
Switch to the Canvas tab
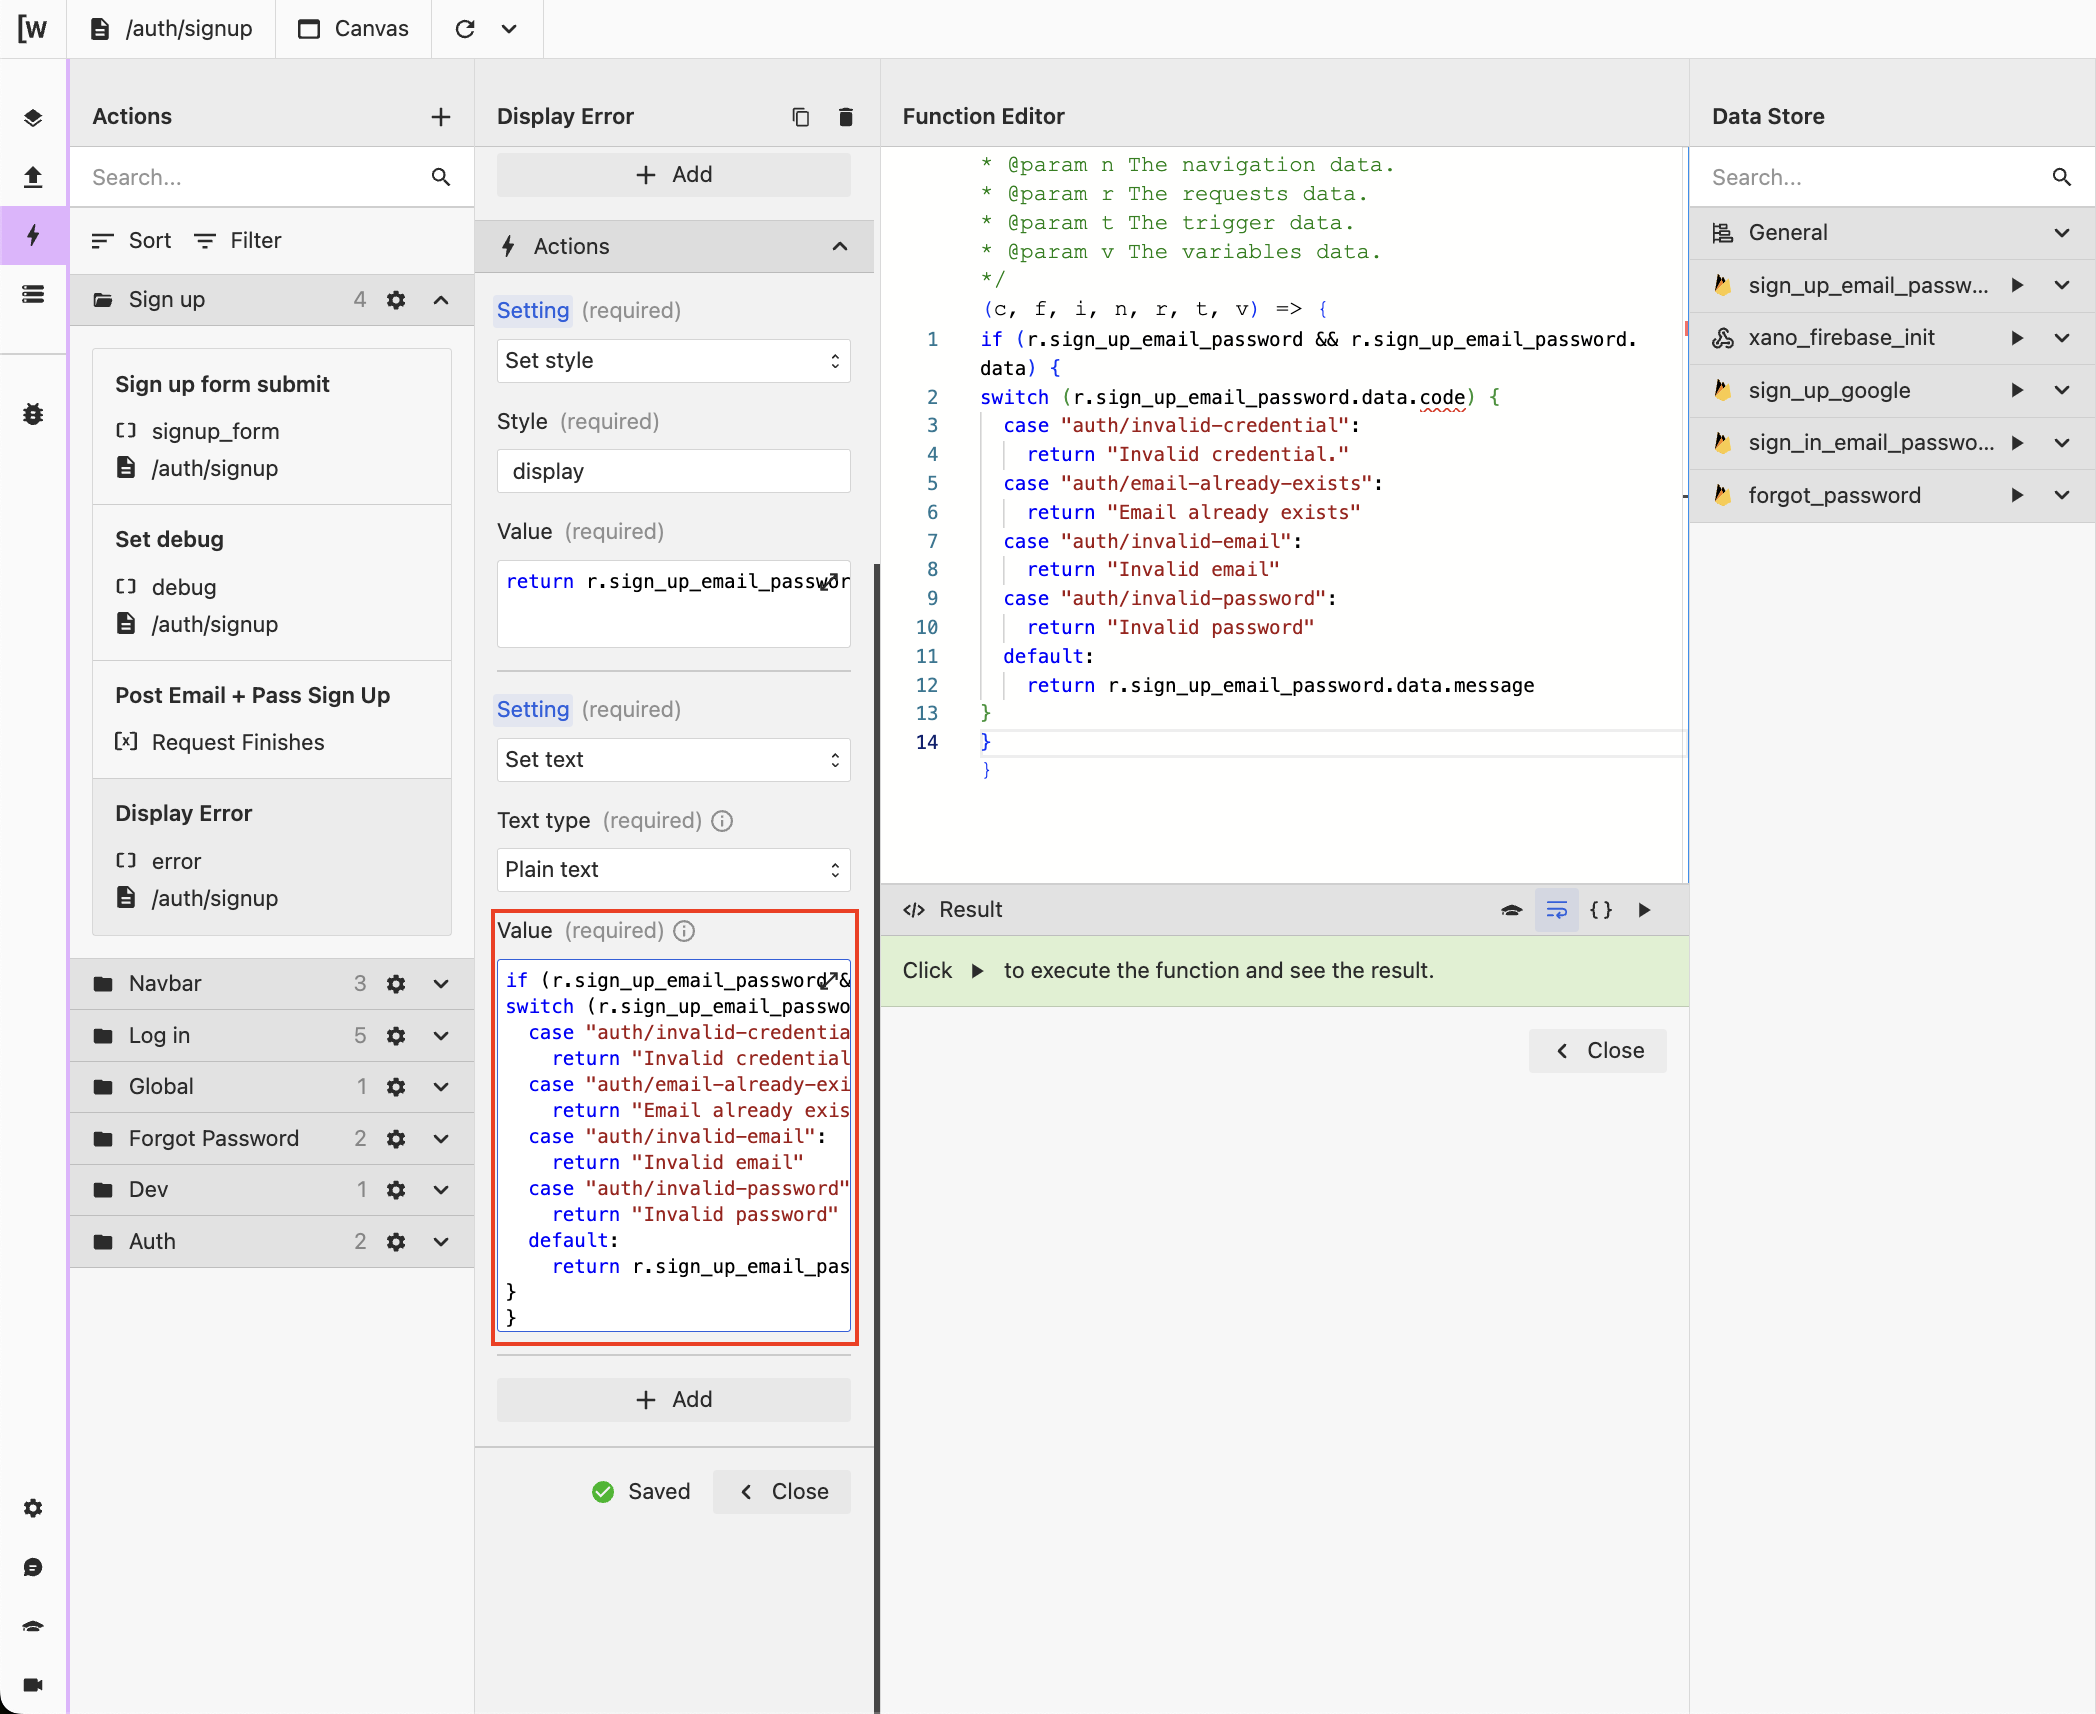[x=353, y=29]
